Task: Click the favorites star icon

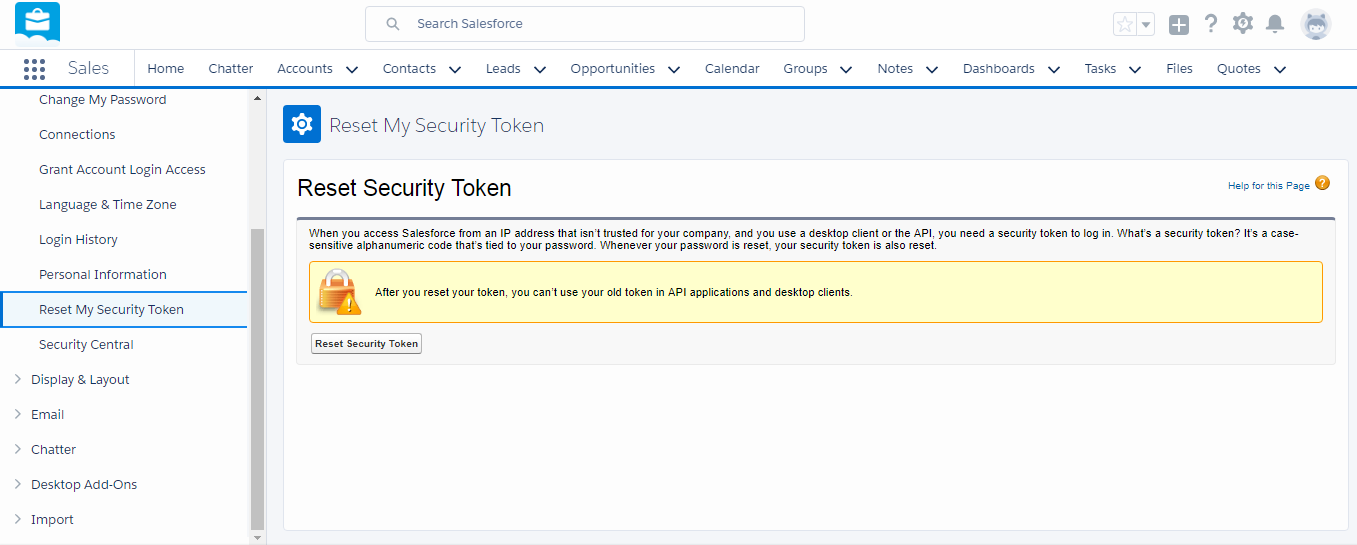Action: [x=1125, y=25]
